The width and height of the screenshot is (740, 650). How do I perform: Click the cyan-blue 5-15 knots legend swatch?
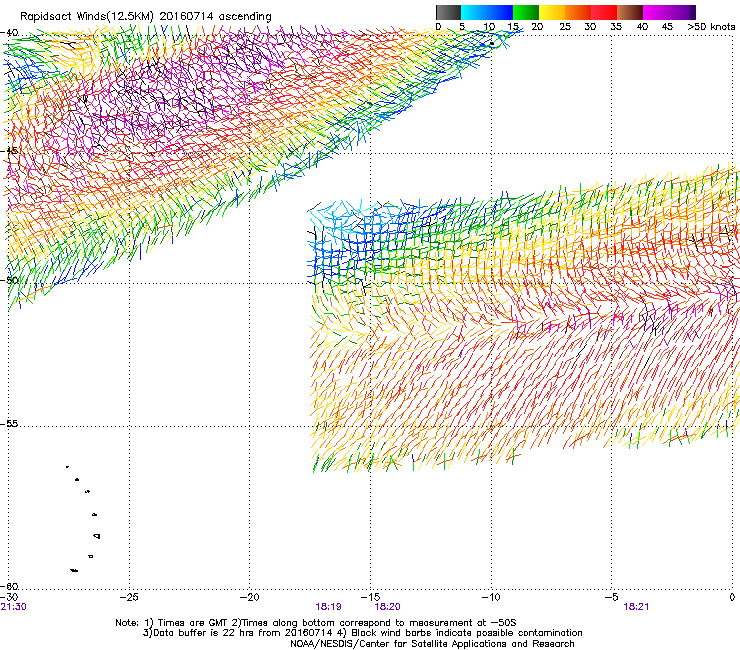tap(487, 12)
